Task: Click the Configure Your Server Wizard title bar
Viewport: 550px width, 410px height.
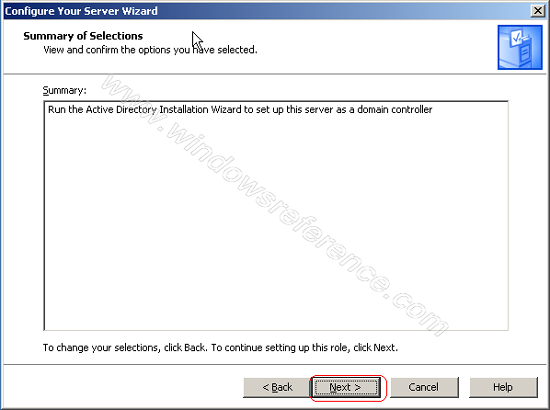Action: coord(267,11)
